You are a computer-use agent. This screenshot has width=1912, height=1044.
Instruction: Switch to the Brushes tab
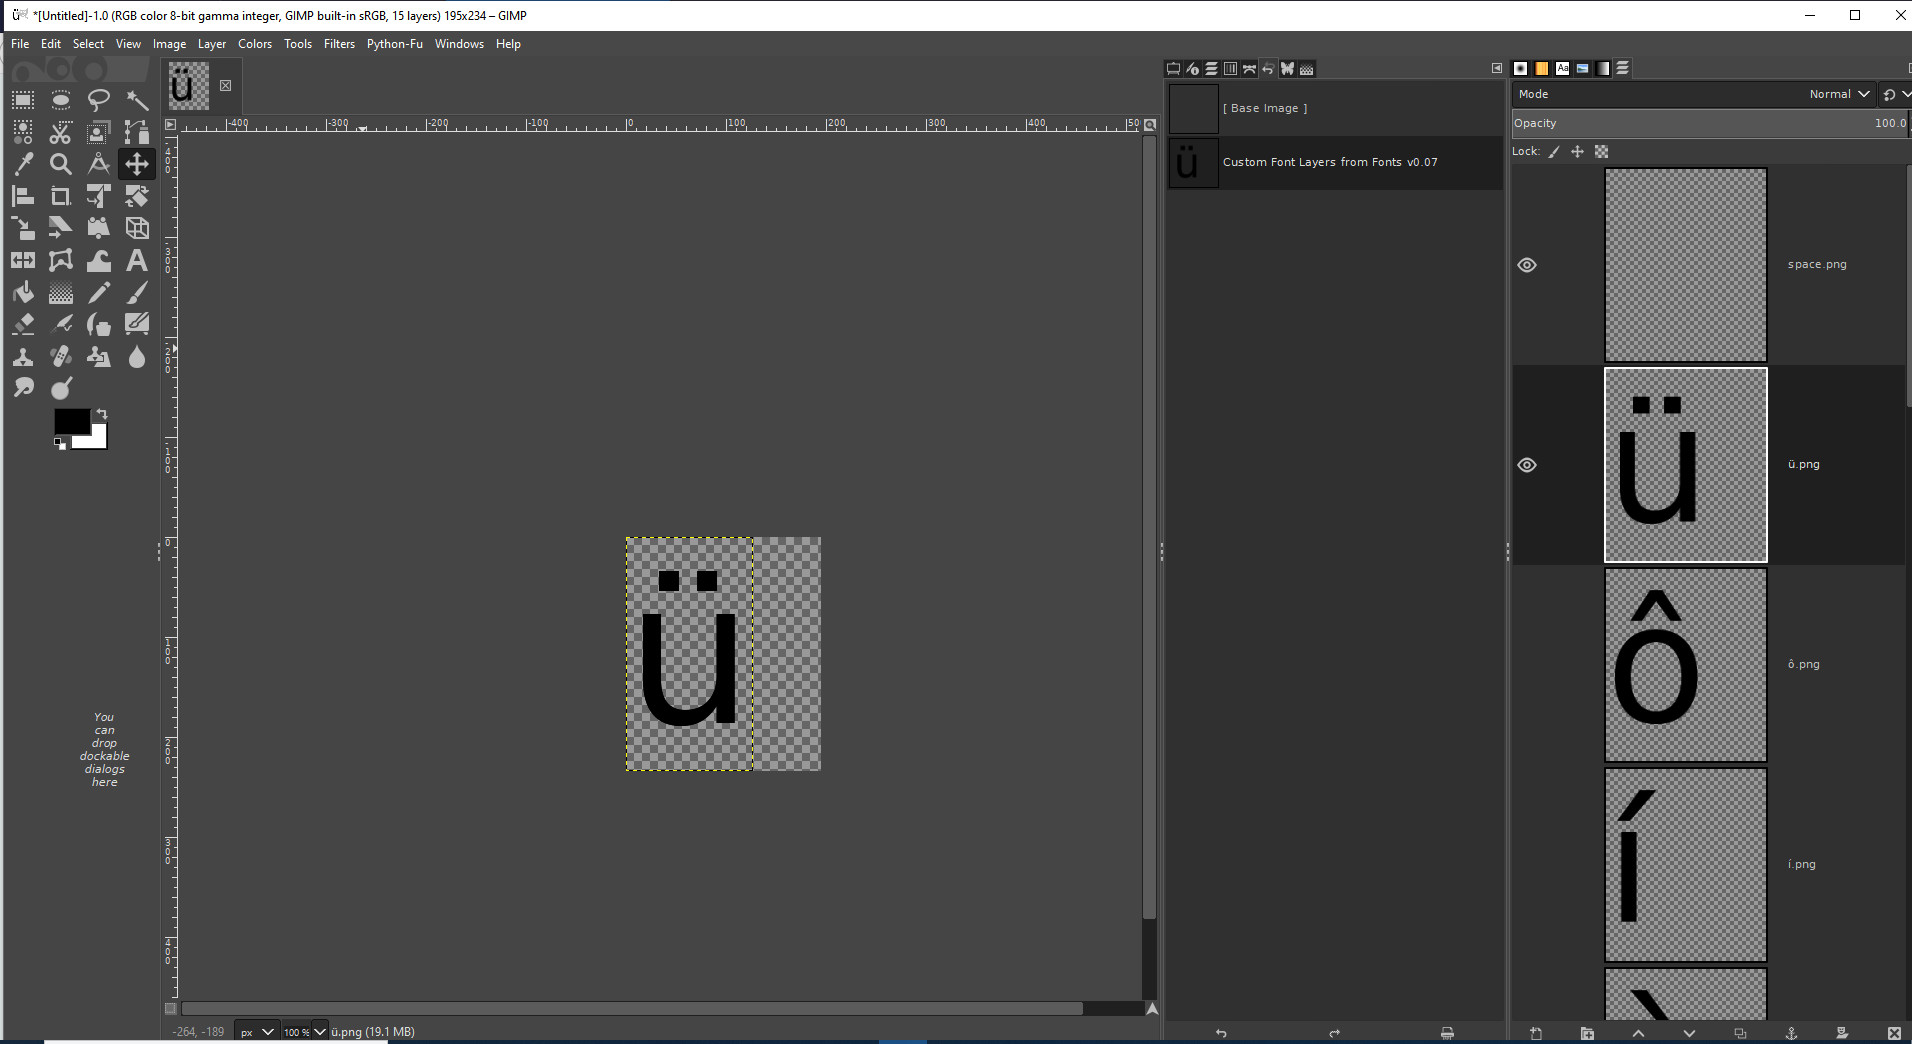[1521, 68]
